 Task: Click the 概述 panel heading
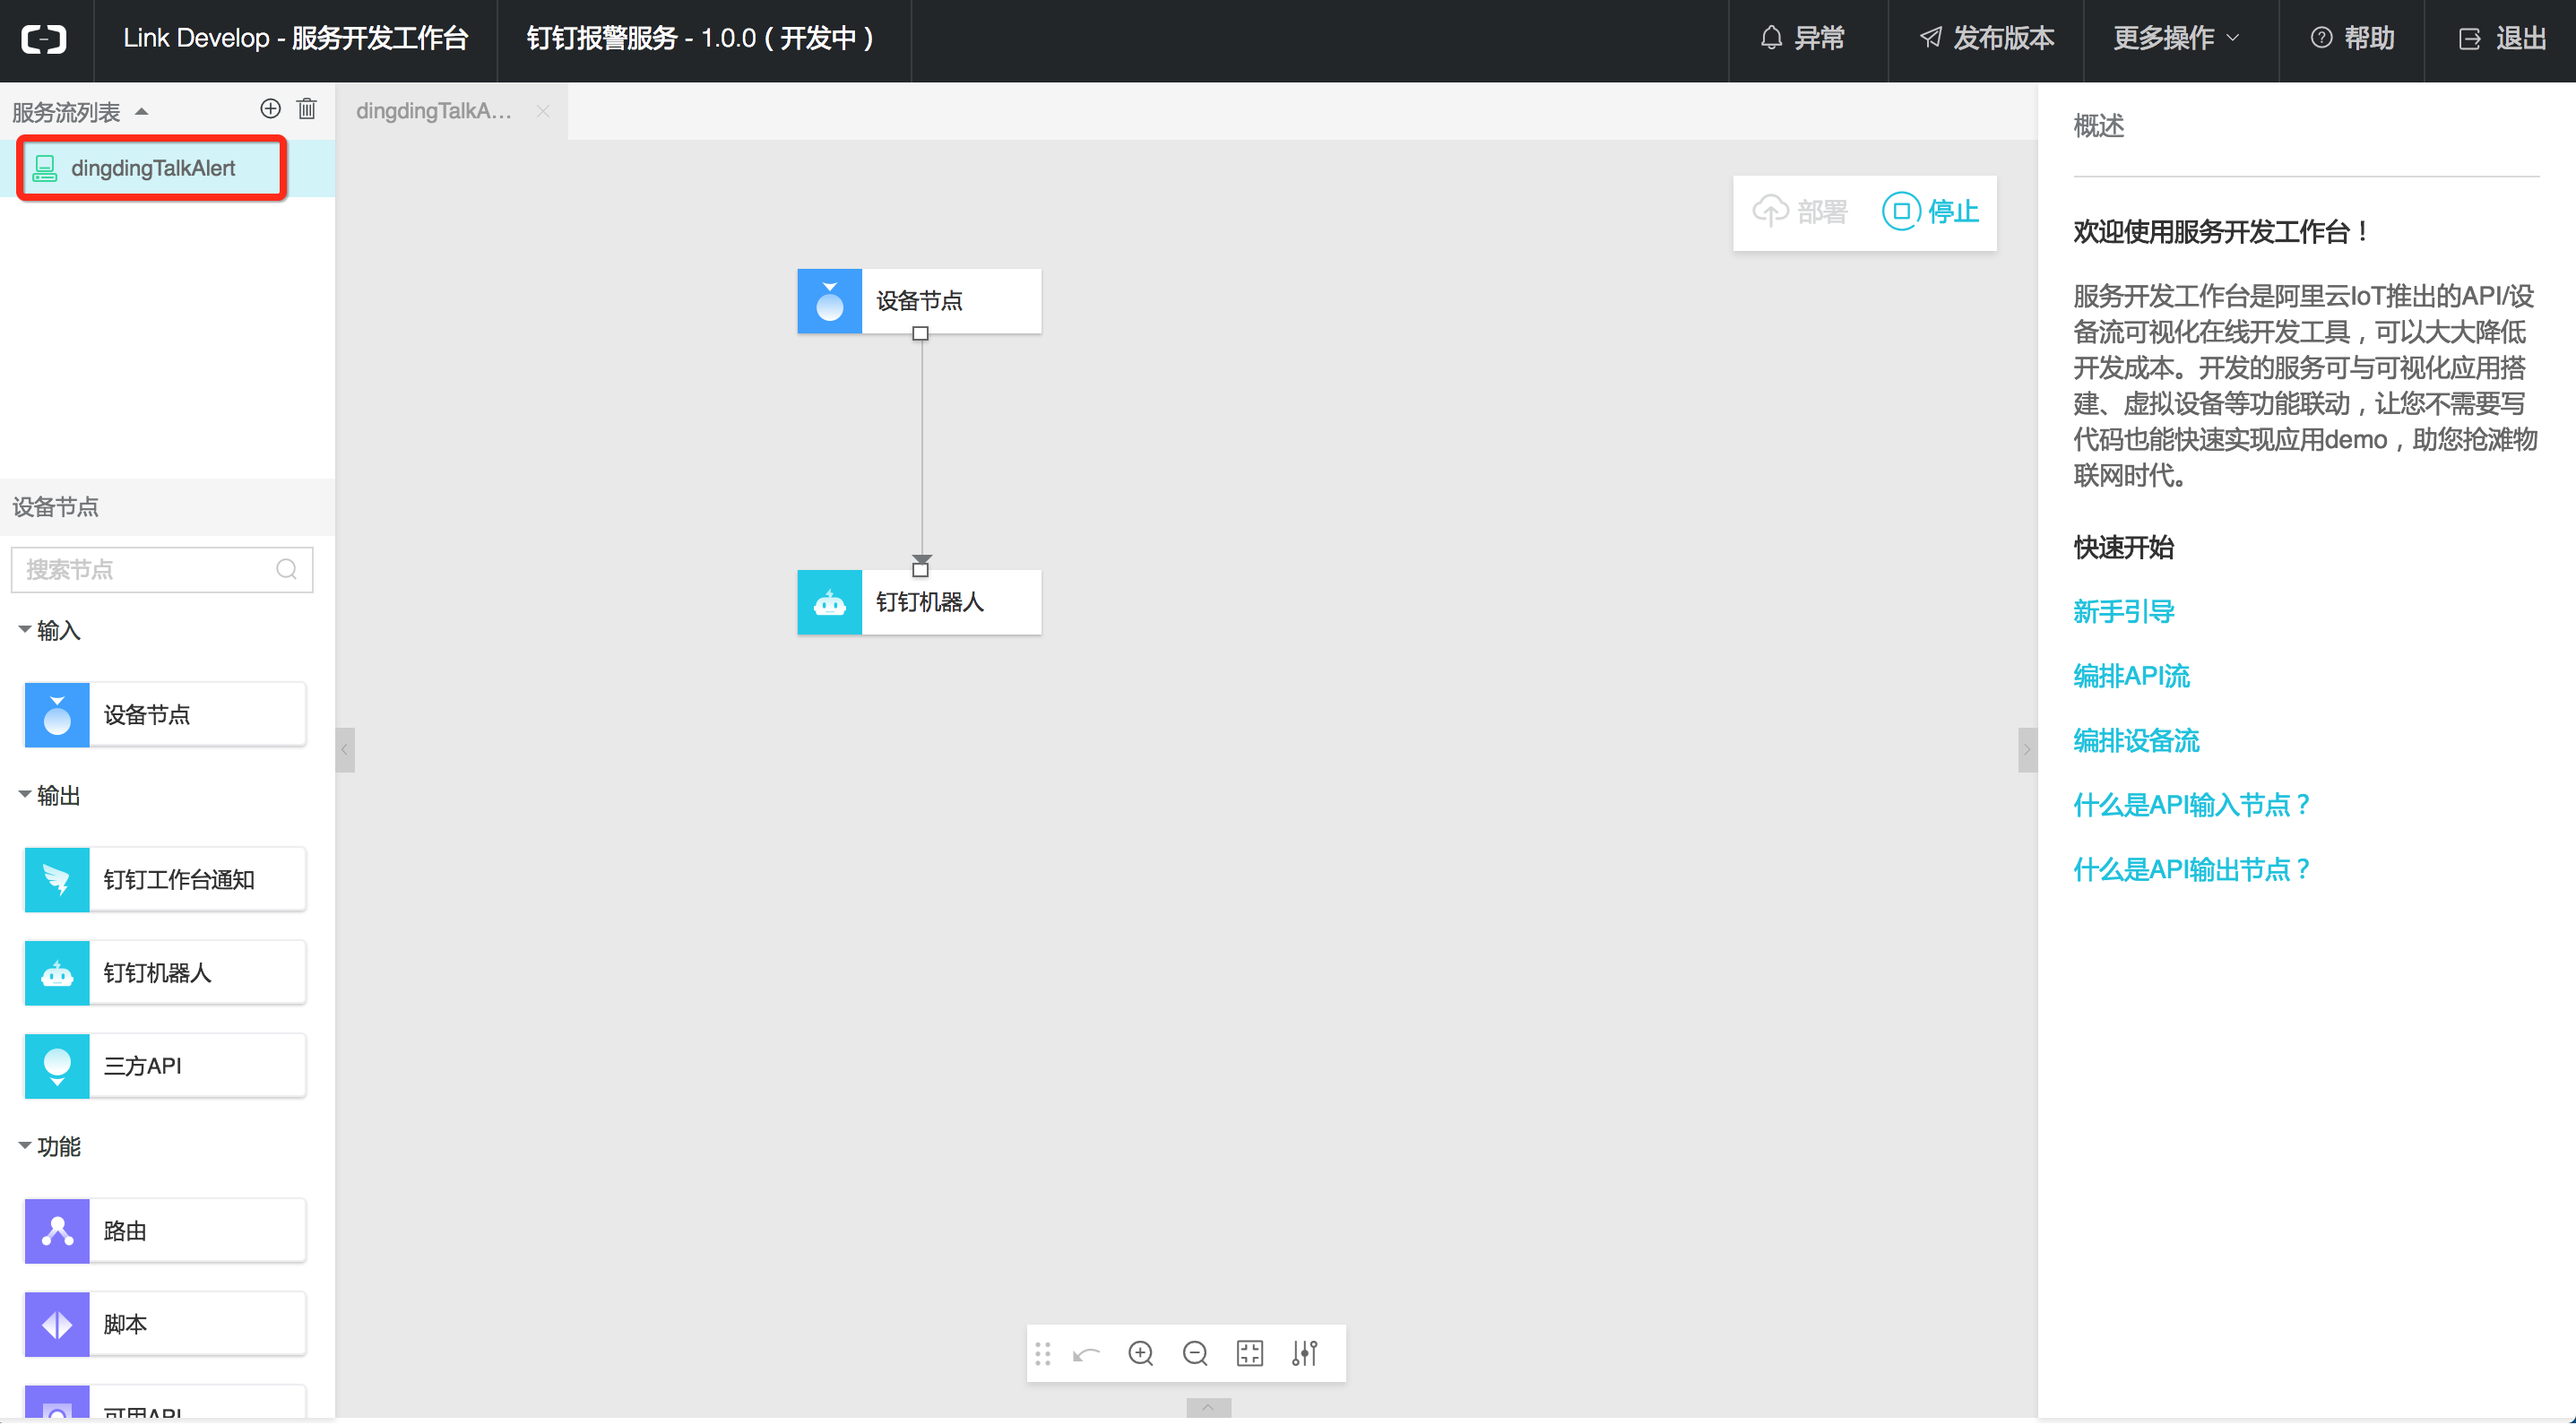click(2098, 126)
